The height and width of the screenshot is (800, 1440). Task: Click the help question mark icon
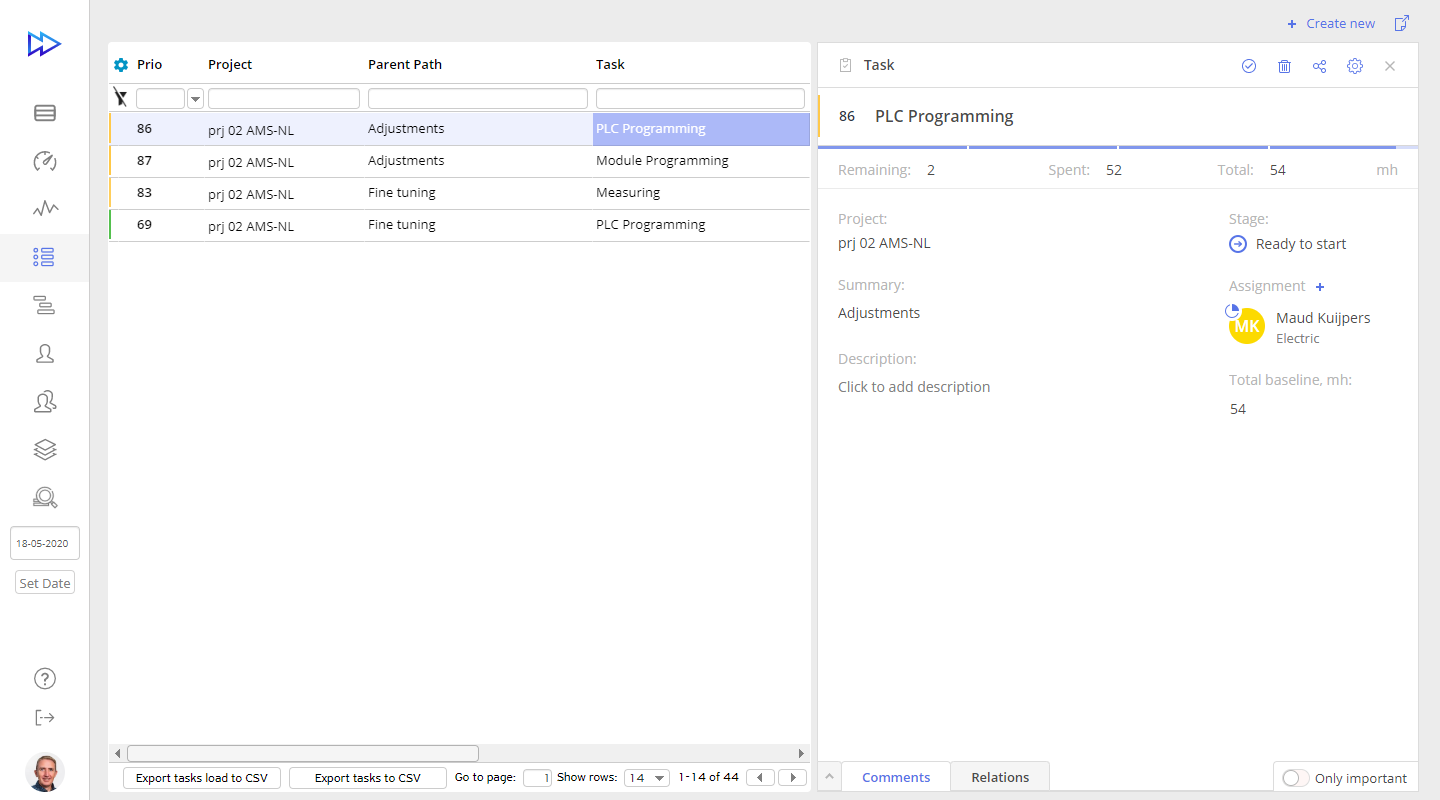(x=44, y=678)
